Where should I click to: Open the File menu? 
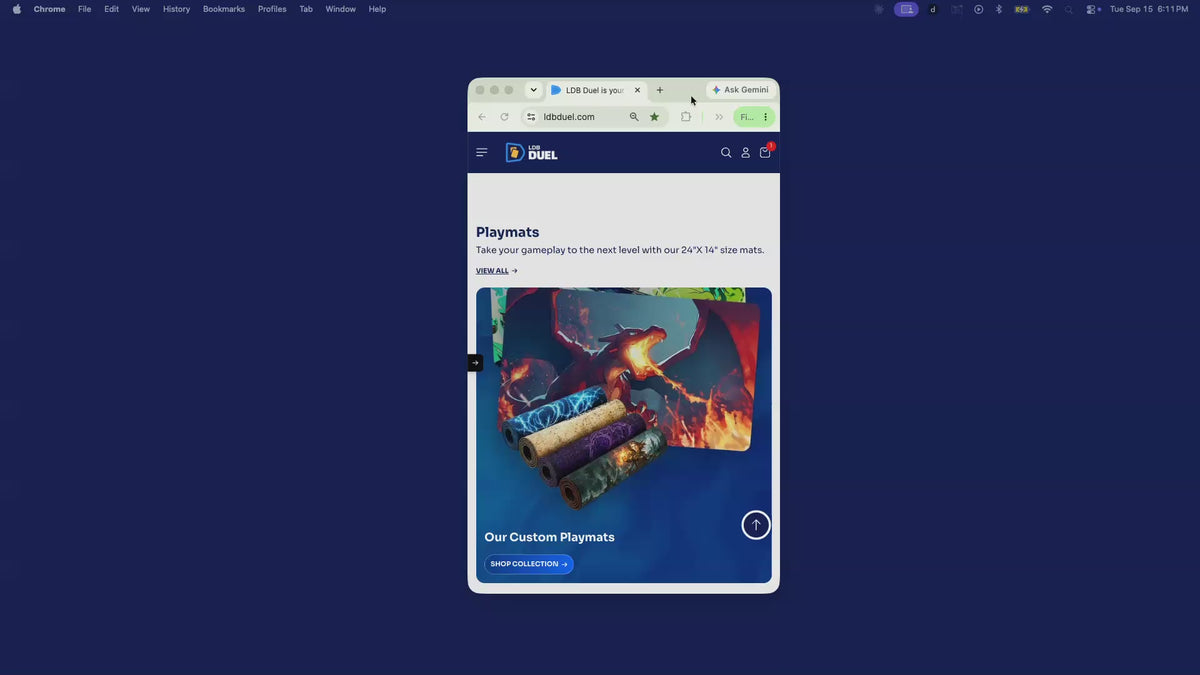[84, 9]
